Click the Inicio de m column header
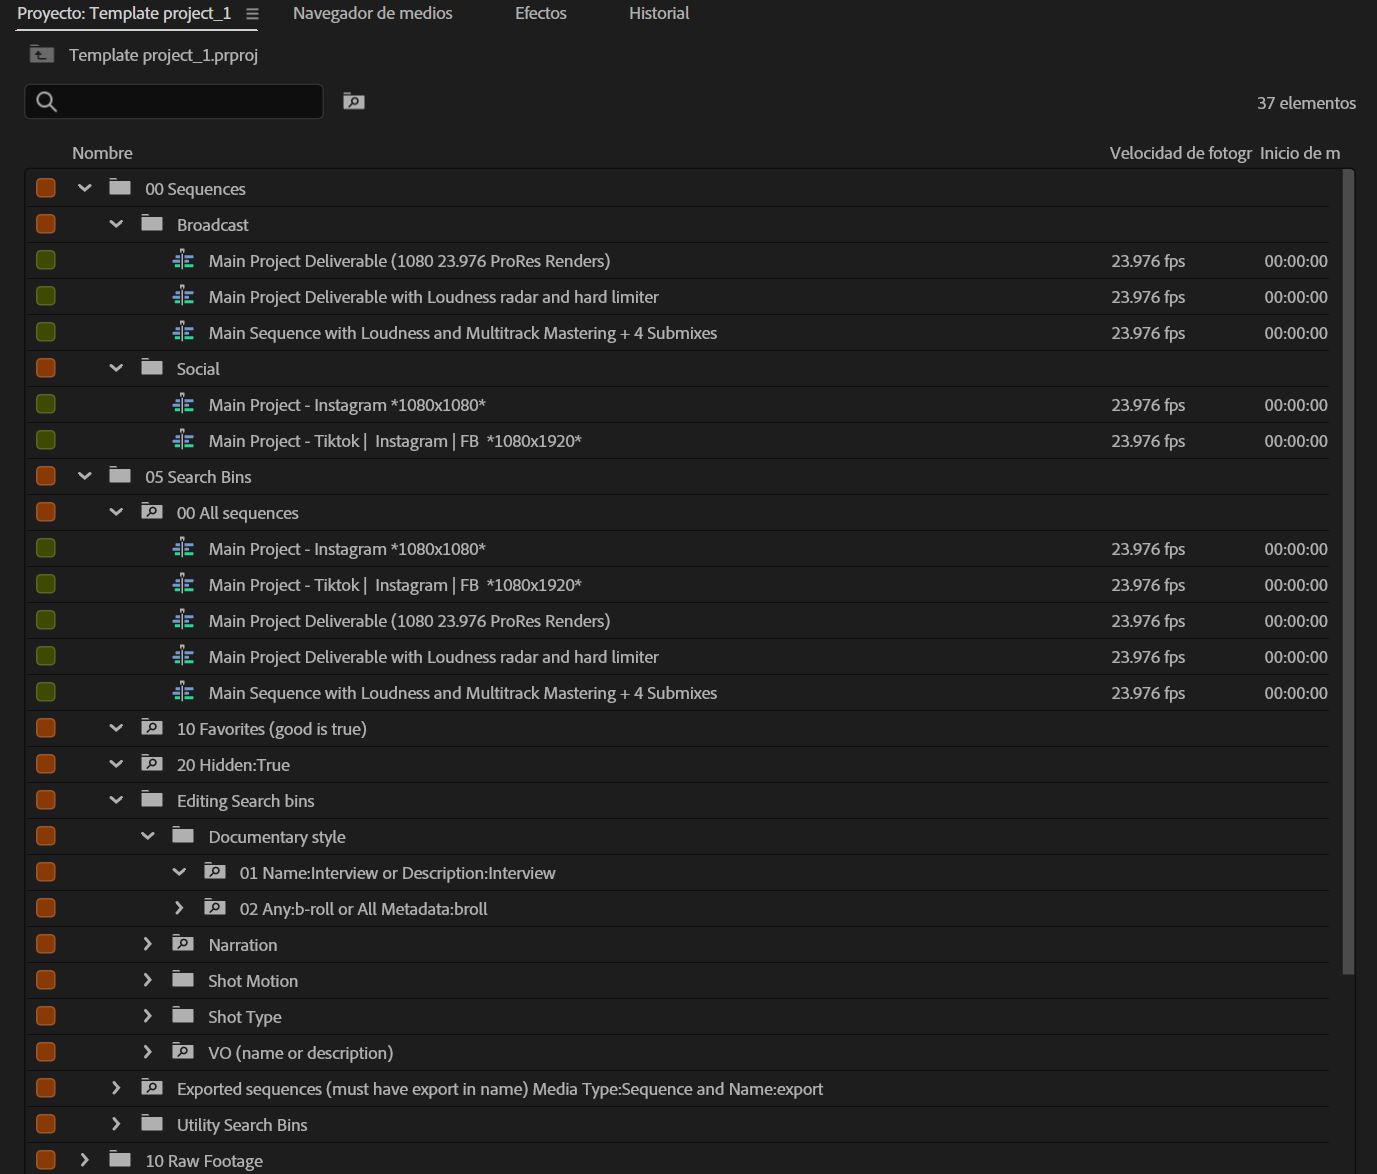This screenshot has width=1377, height=1174. (1300, 153)
